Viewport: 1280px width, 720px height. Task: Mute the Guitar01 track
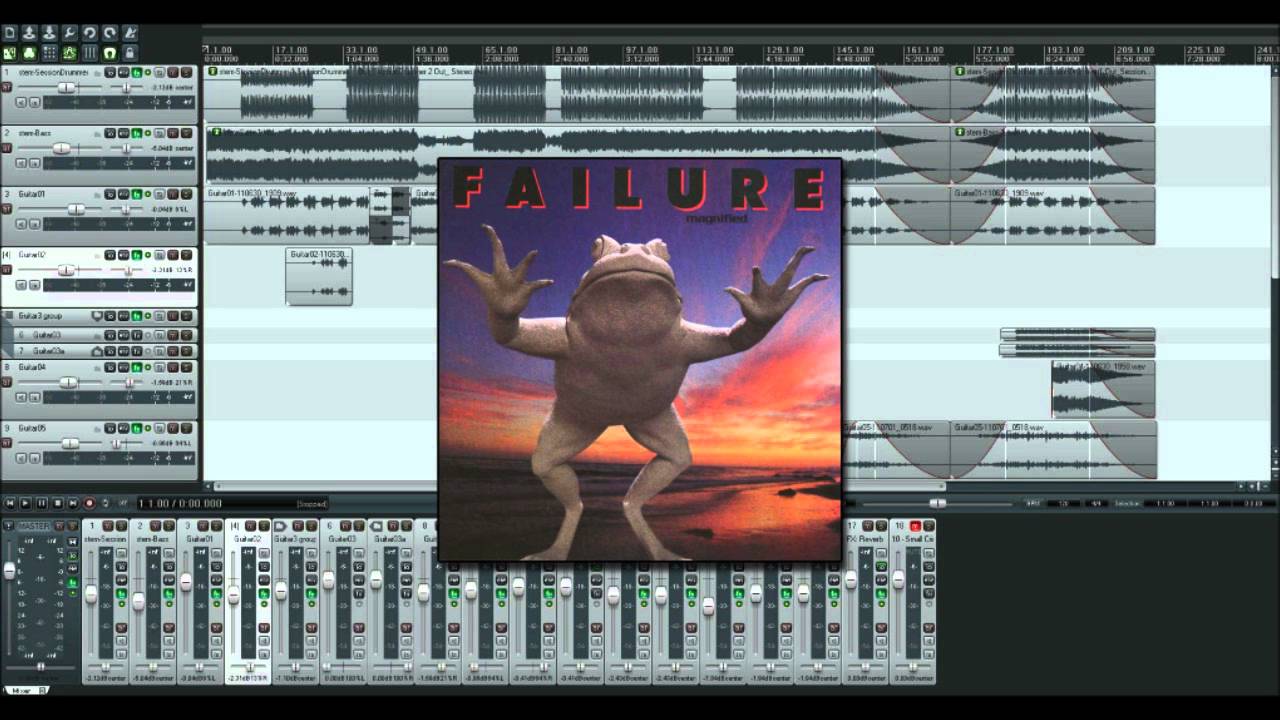click(173, 194)
